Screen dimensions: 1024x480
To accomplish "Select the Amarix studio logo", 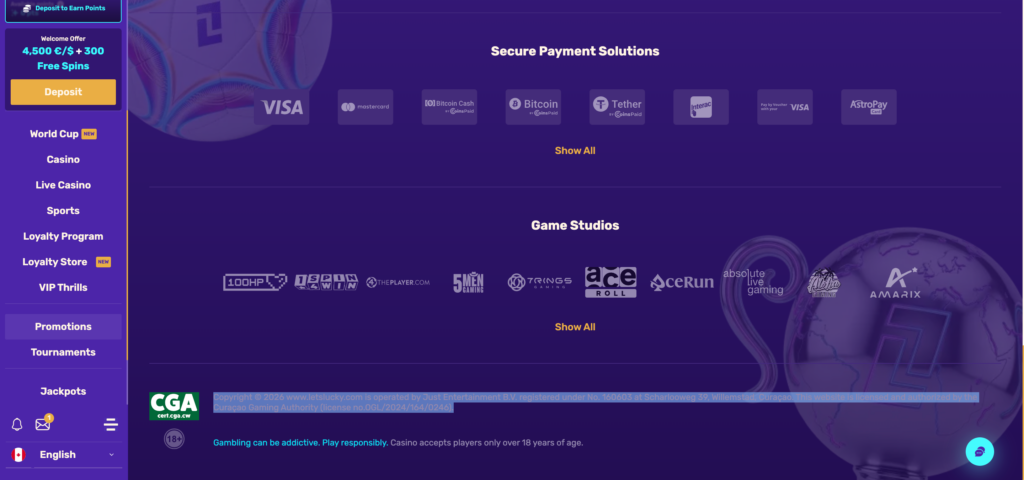I will [x=895, y=283].
